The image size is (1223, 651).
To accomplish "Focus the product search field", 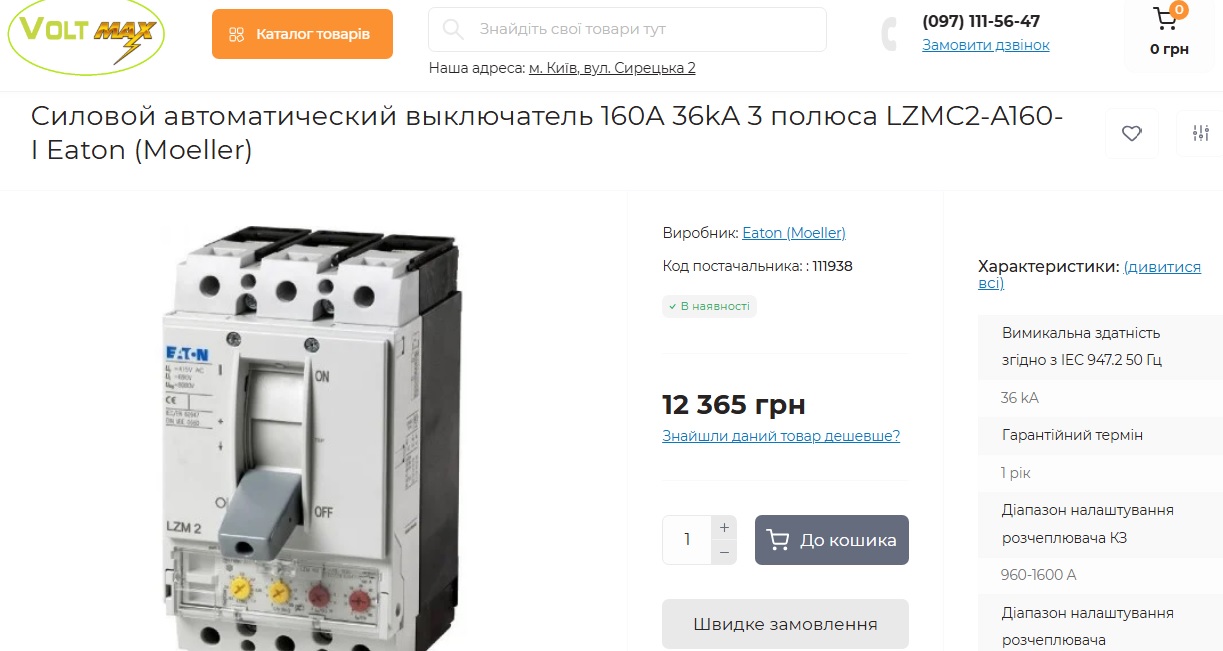I will point(627,29).
